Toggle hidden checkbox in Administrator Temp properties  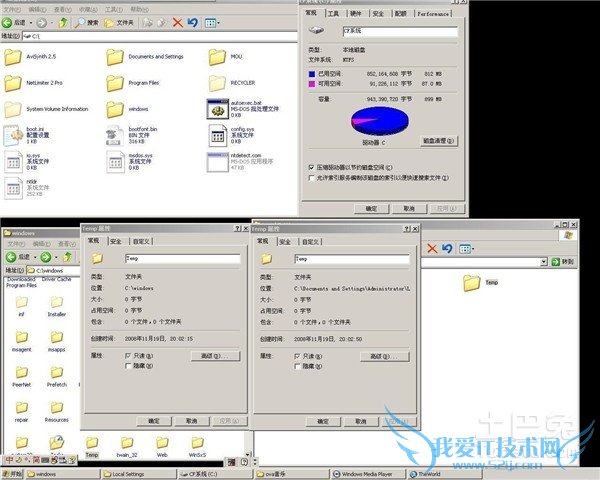pyautogui.click(x=297, y=366)
